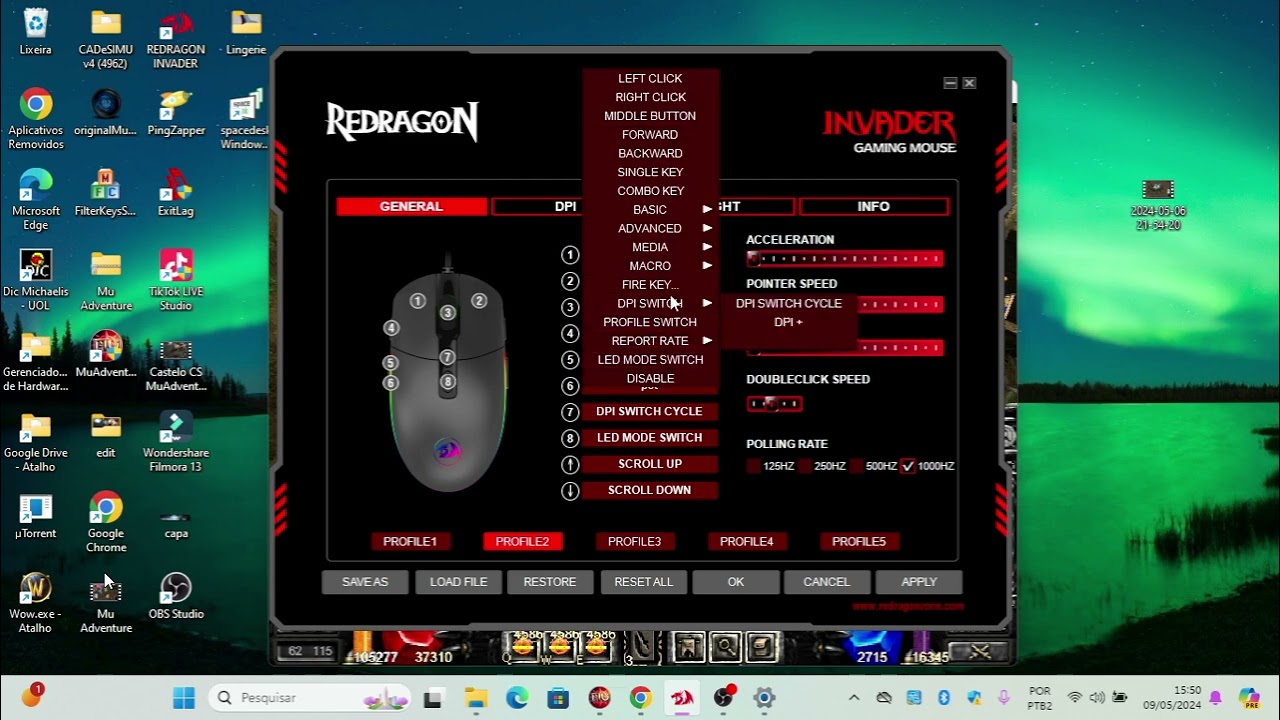
Task: Open the Lixeira recycle bin desktop icon
Action: tap(36, 32)
